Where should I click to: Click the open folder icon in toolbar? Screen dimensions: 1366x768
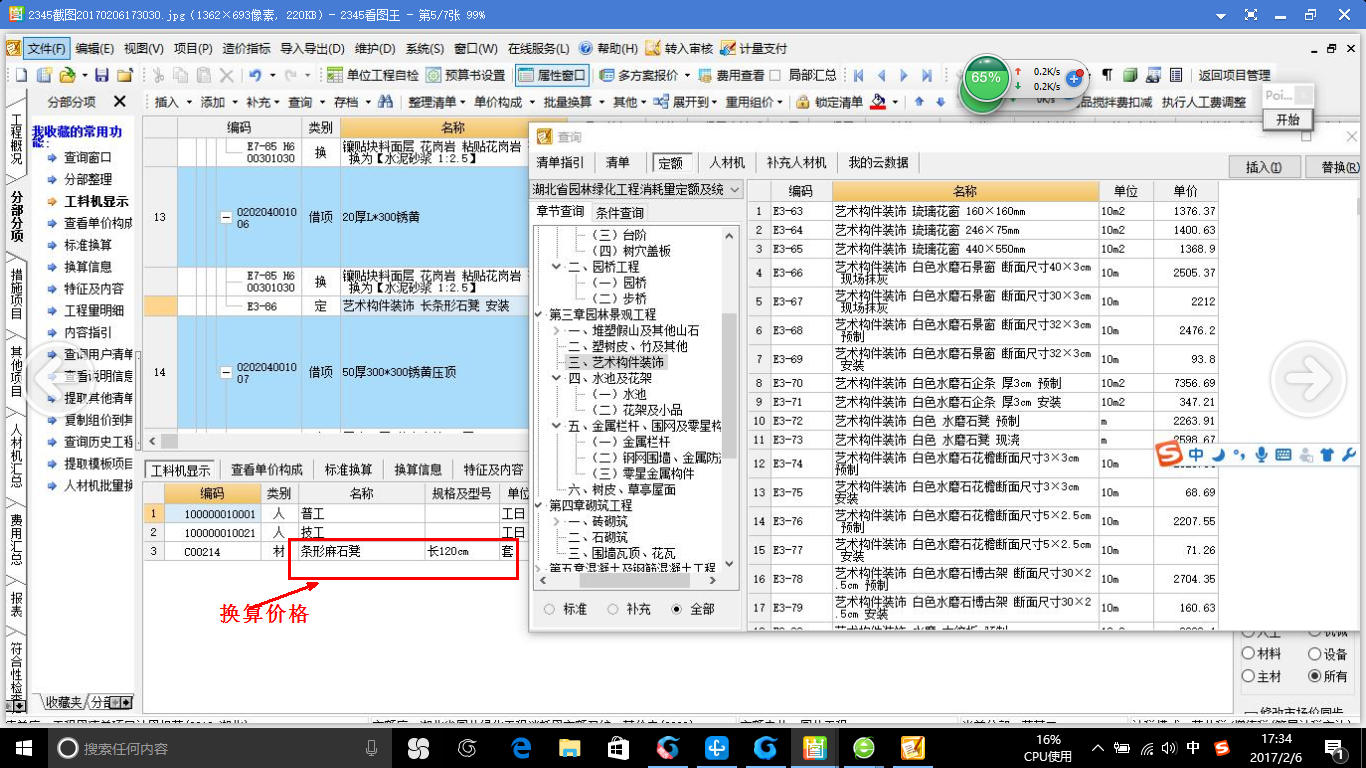67,75
